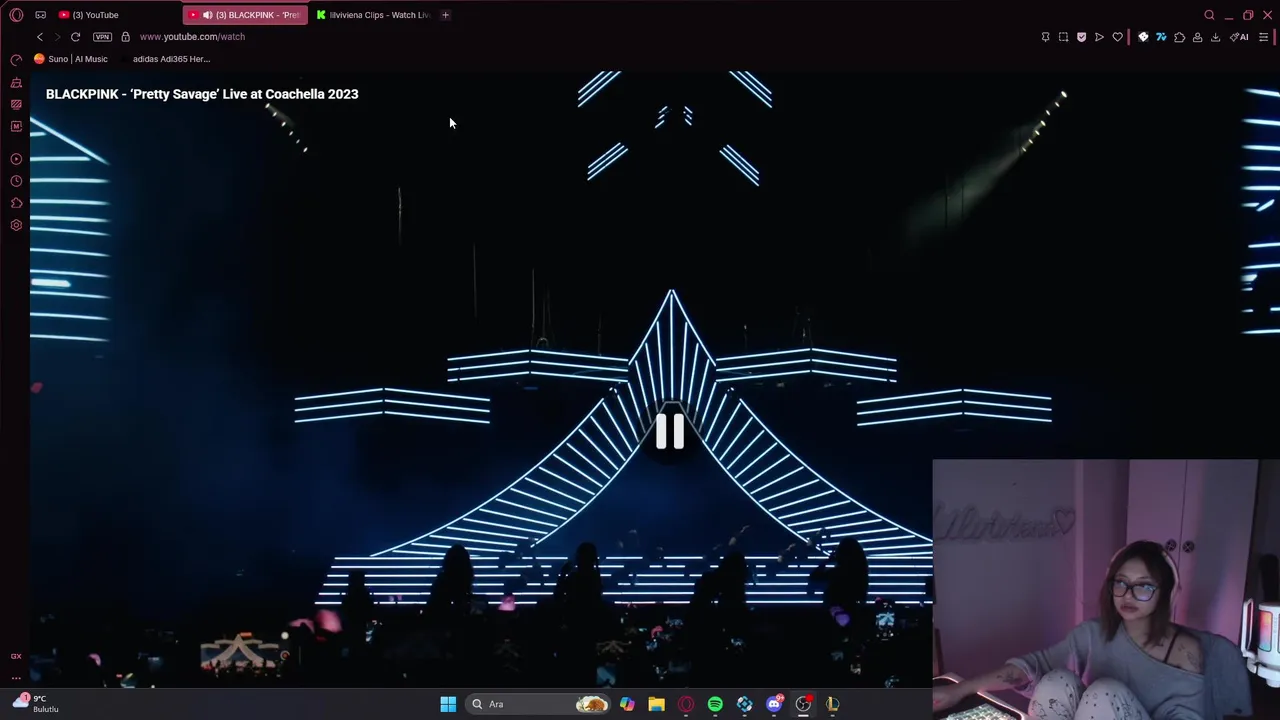Open the Windows Start menu
The image size is (1280, 720).
[448, 704]
